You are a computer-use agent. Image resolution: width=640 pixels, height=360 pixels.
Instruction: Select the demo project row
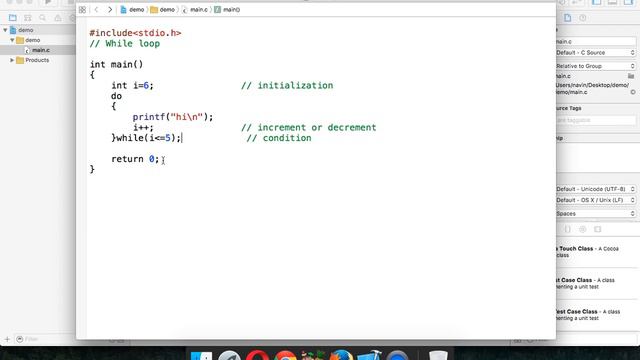click(38, 30)
